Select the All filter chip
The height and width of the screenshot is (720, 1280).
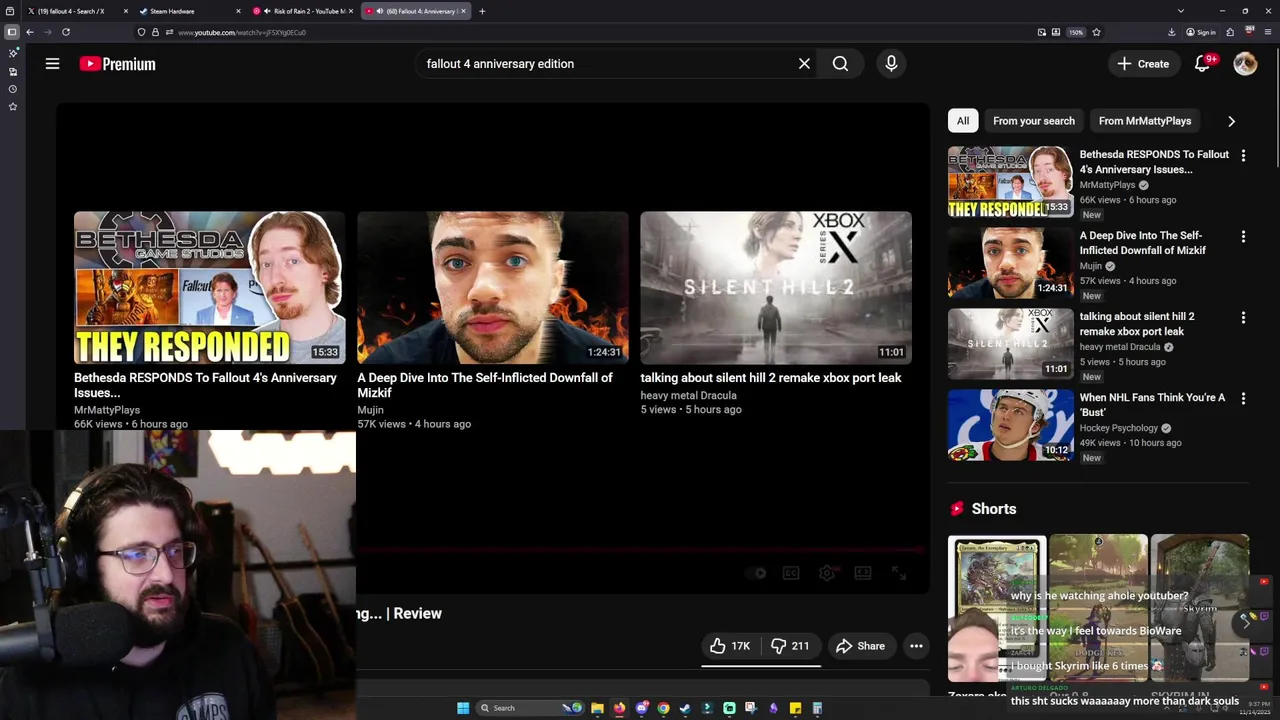pyautogui.click(x=963, y=121)
